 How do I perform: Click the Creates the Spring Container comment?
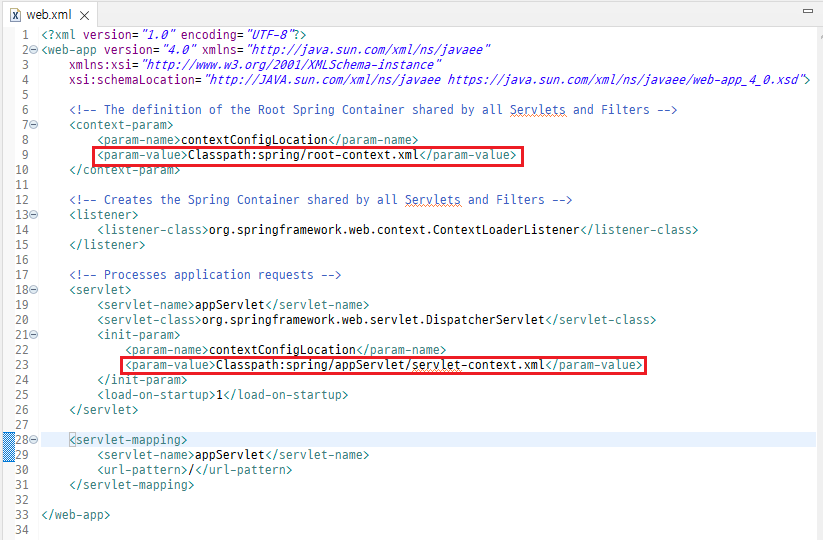click(321, 200)
